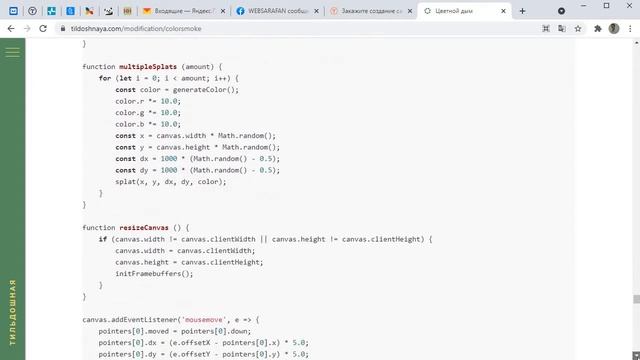640x360 pixels.
Task: Bookmark this page with the star icon
Action: pyautogui.click(x=578, y=29)
